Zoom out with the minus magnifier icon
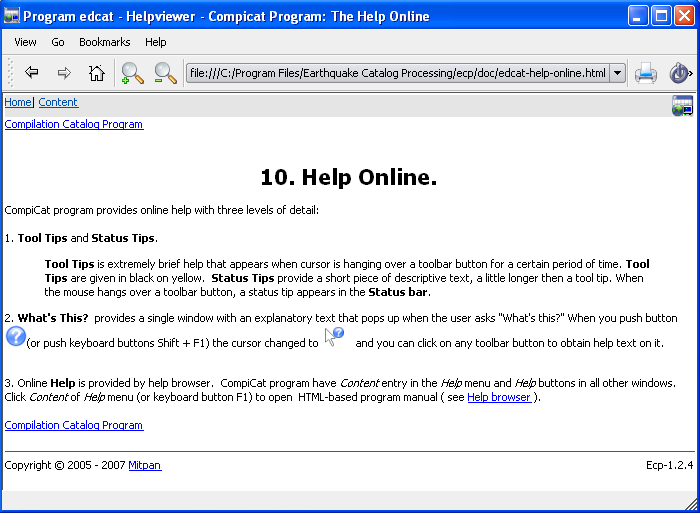The image size is (700, 513). pyautogui.click(x=165, y=73)
